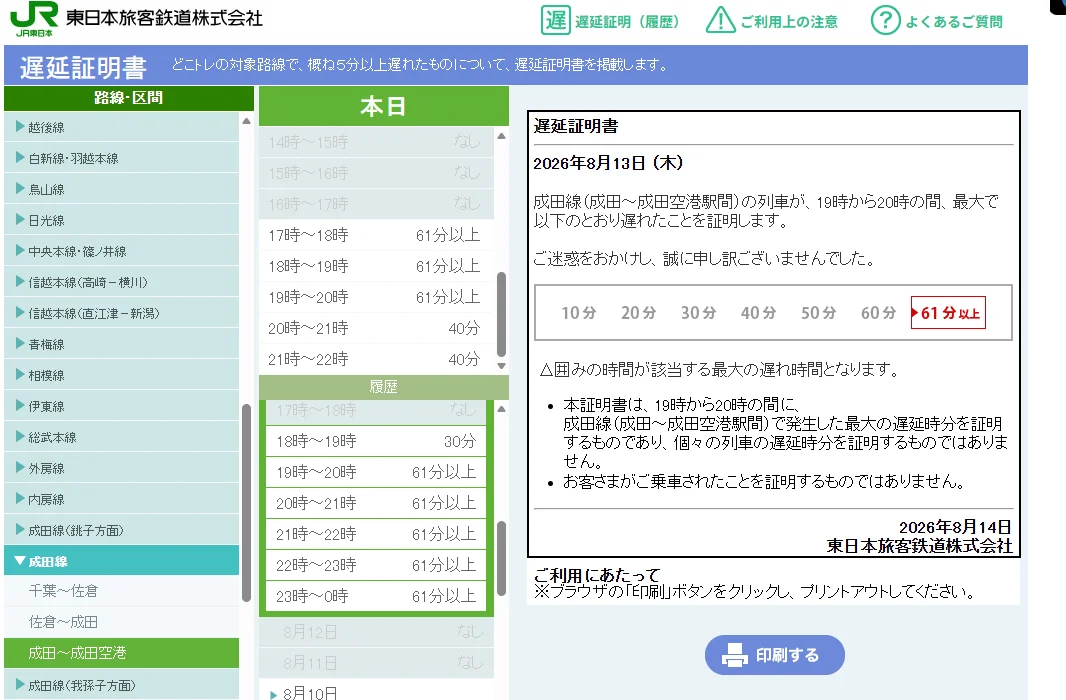Click the highlighted 61分以上 delay box
The image size is (1066, 700).
pyautogui.click(x=948, y=313)
